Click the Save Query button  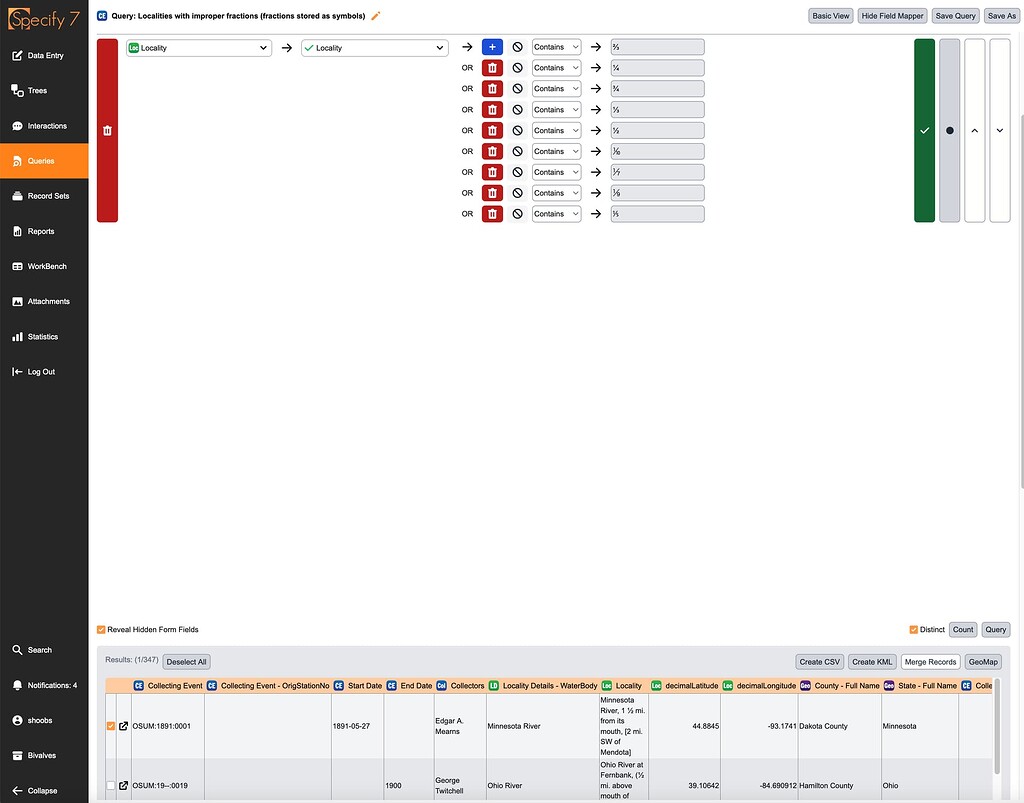pyautogui.click(x=954, y=15)
